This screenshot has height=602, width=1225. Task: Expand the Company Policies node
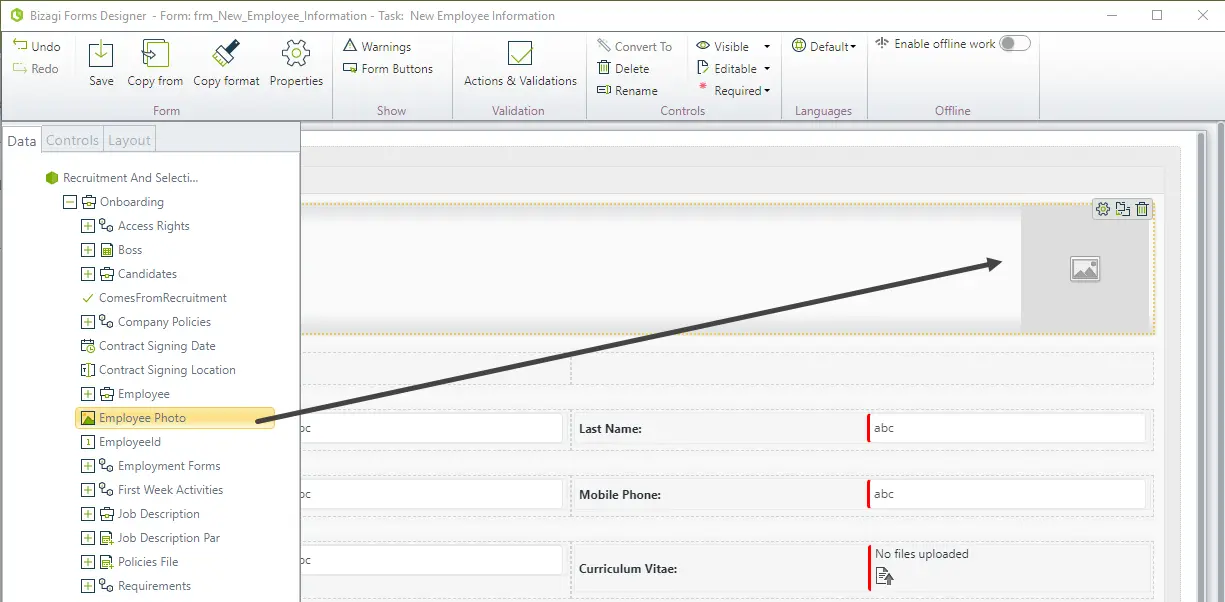click(x=88, y=322)
